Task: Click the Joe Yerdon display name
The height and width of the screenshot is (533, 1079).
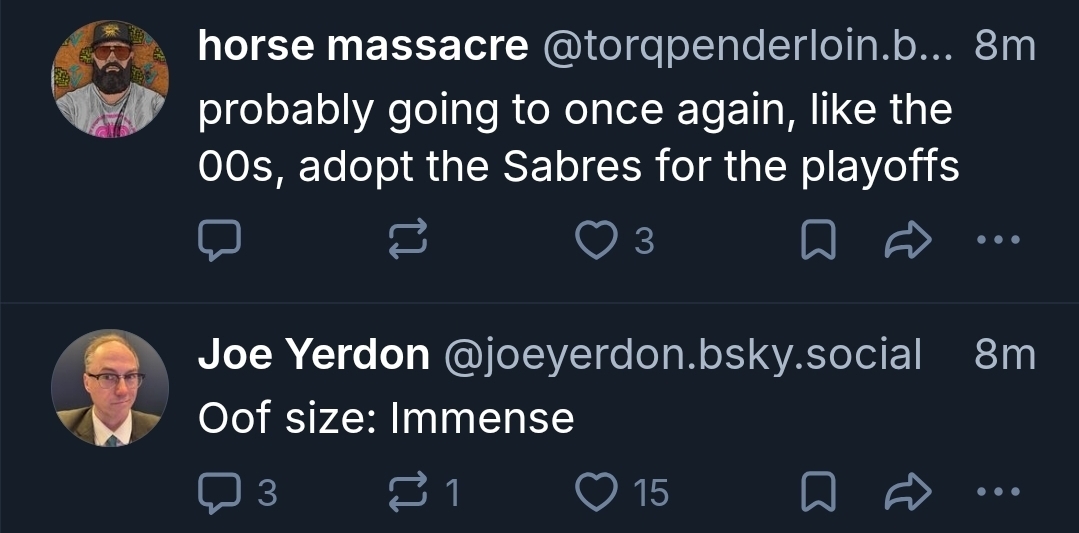Action: click(314, 354)
